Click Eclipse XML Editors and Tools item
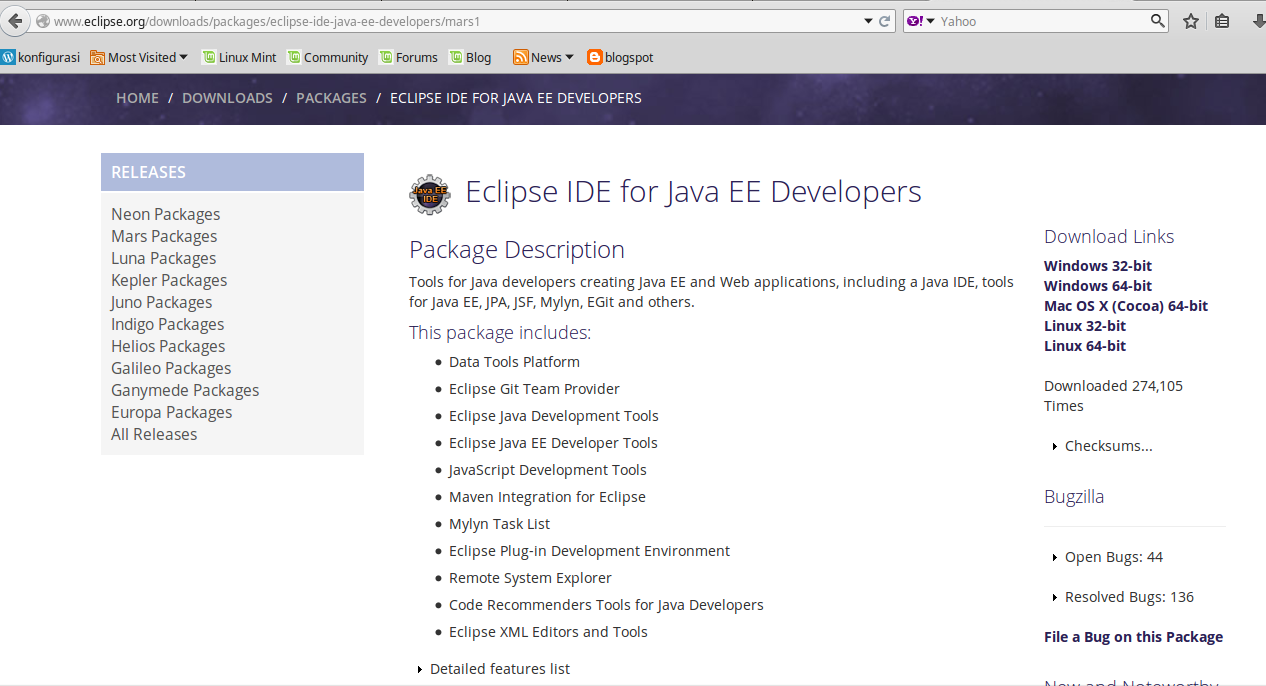This screenshot has height=686, width=1266. pyautogui.click(x=548, y=632)
